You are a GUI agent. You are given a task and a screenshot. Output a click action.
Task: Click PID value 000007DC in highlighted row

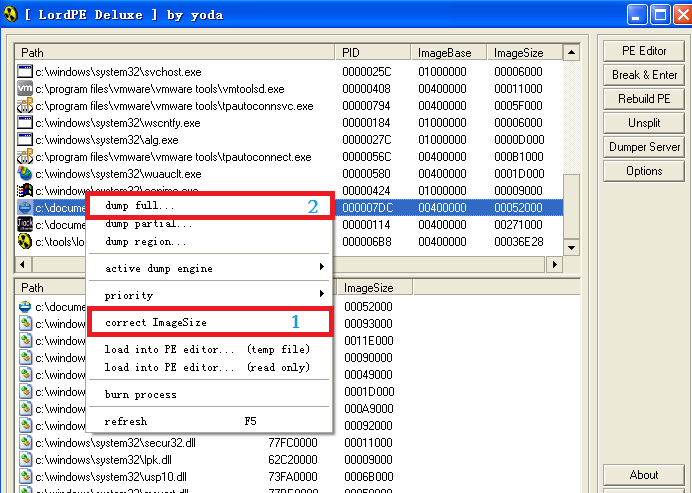(x=368, y=207)
